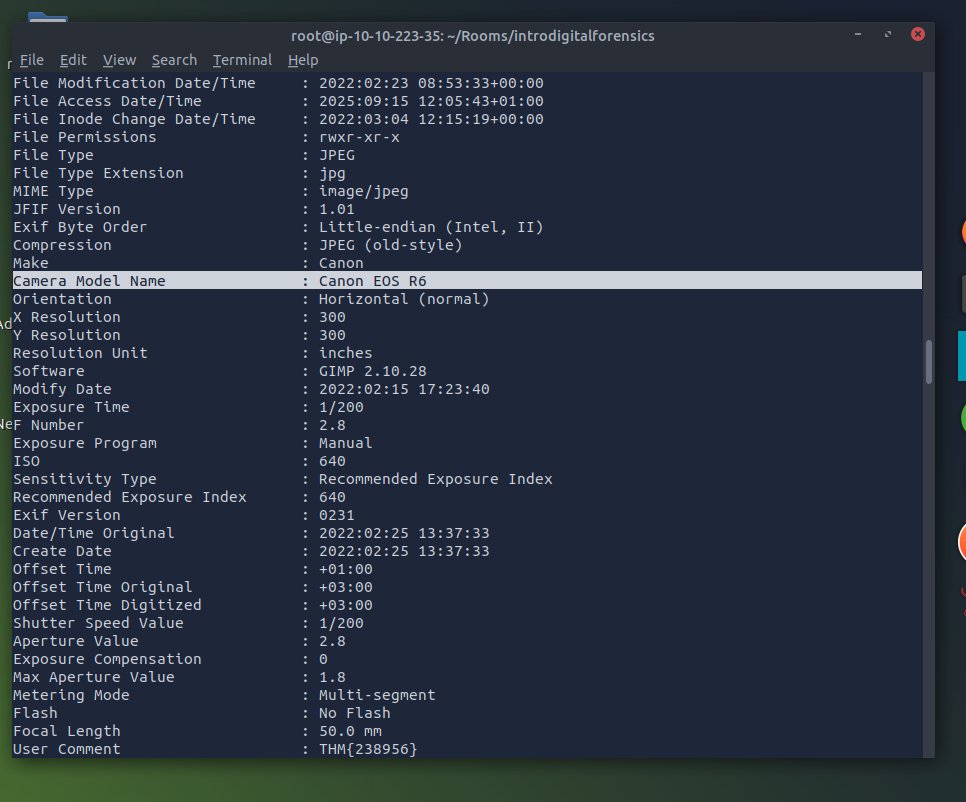Open the File menu
The image size is (966, 802).
[31, 60]
